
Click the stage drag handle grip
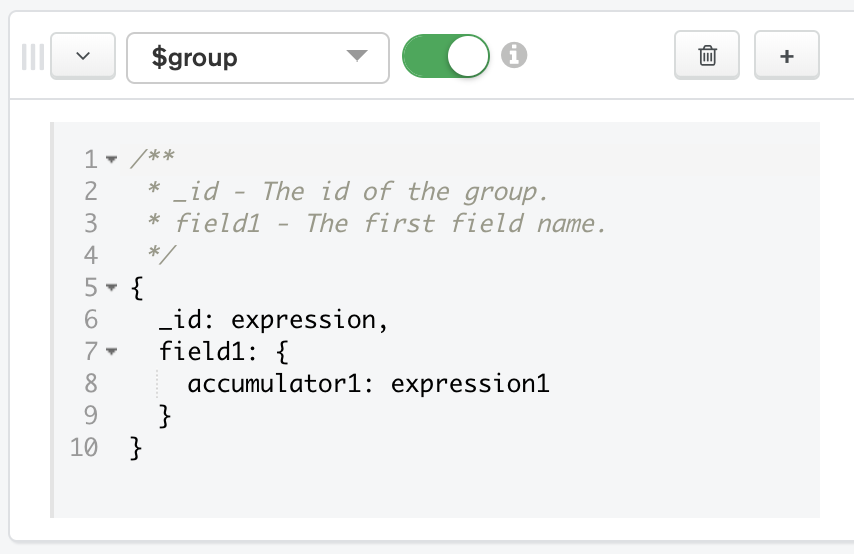tap(32, 57)
